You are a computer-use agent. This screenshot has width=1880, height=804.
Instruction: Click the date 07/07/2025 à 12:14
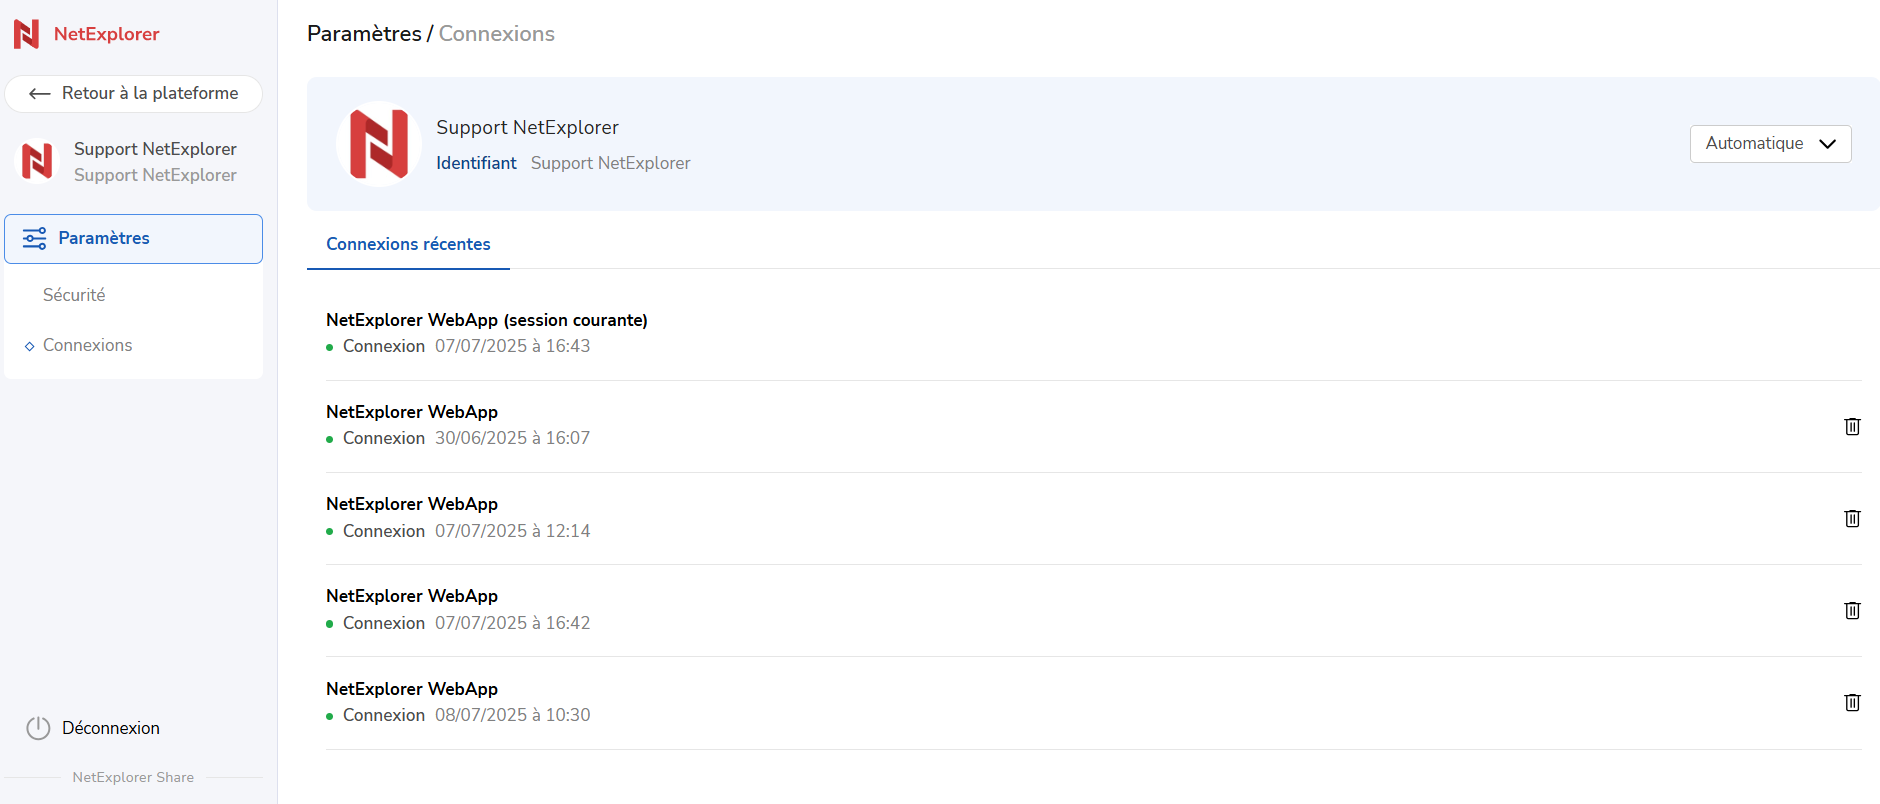(512, 531)
